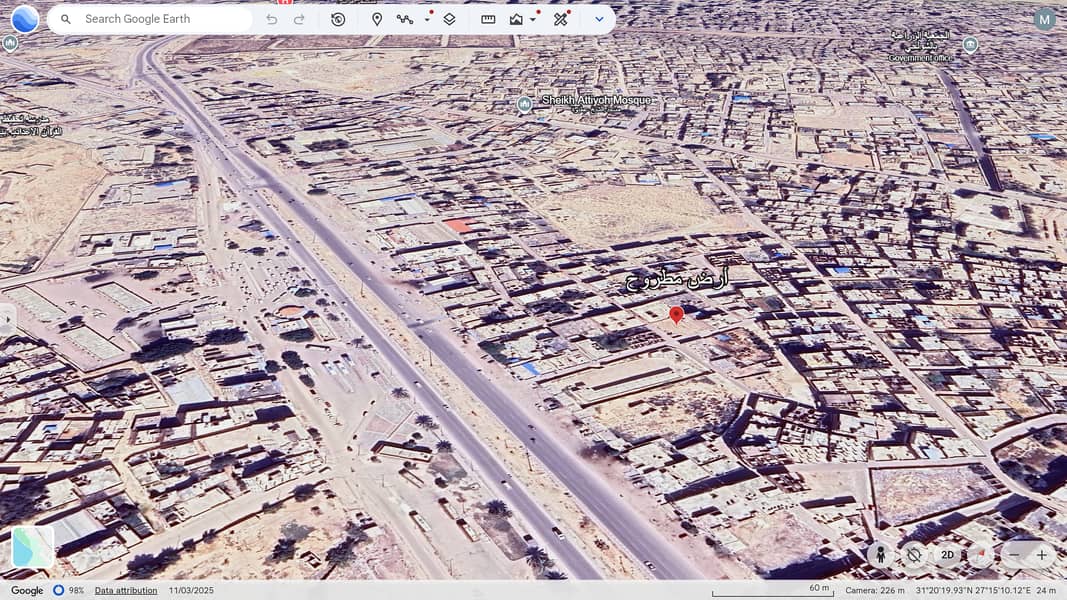
Task: Open the map layers panel icon
Action: (x=449, y=19)
